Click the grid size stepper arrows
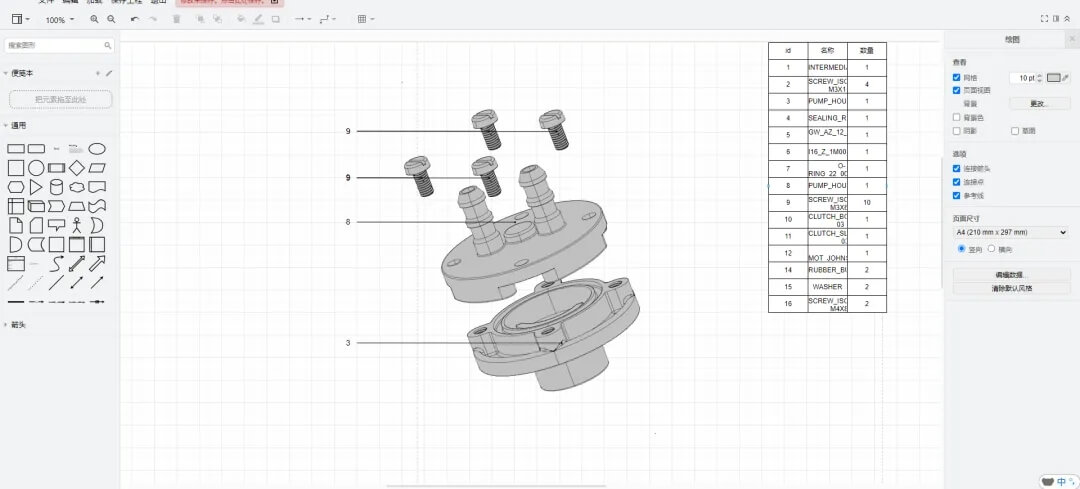The height and width of the screenshot is (489, 1080). (x=1041, y=78)
